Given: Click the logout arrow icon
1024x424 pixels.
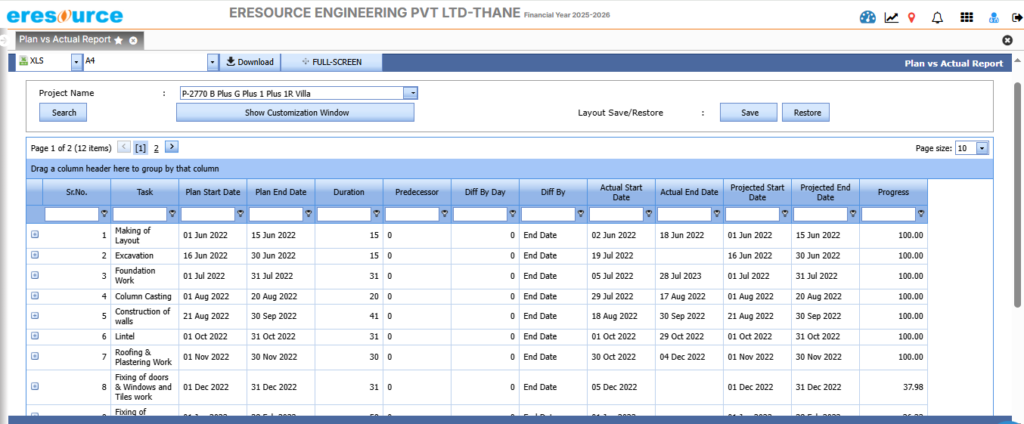Looking at the screenshot, I should 1014,17.
